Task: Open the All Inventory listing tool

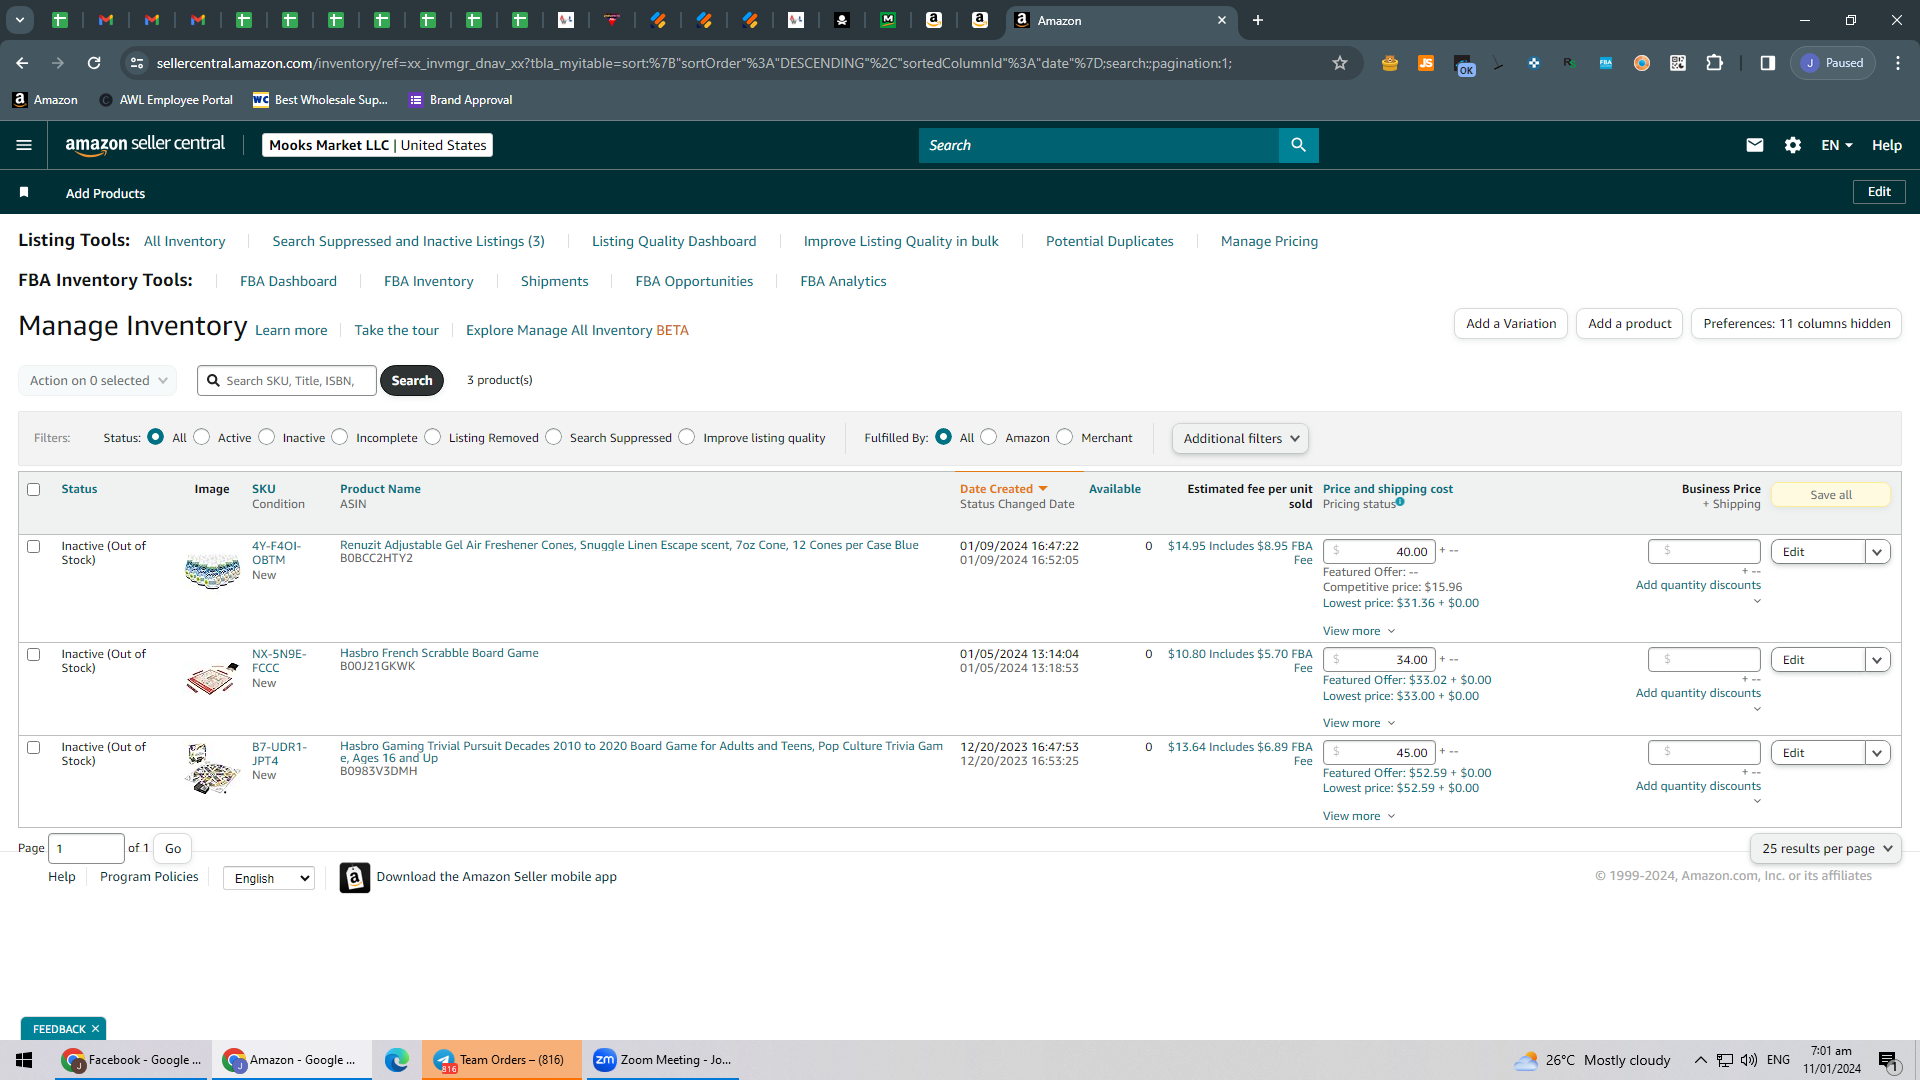Action: point(185,241)
